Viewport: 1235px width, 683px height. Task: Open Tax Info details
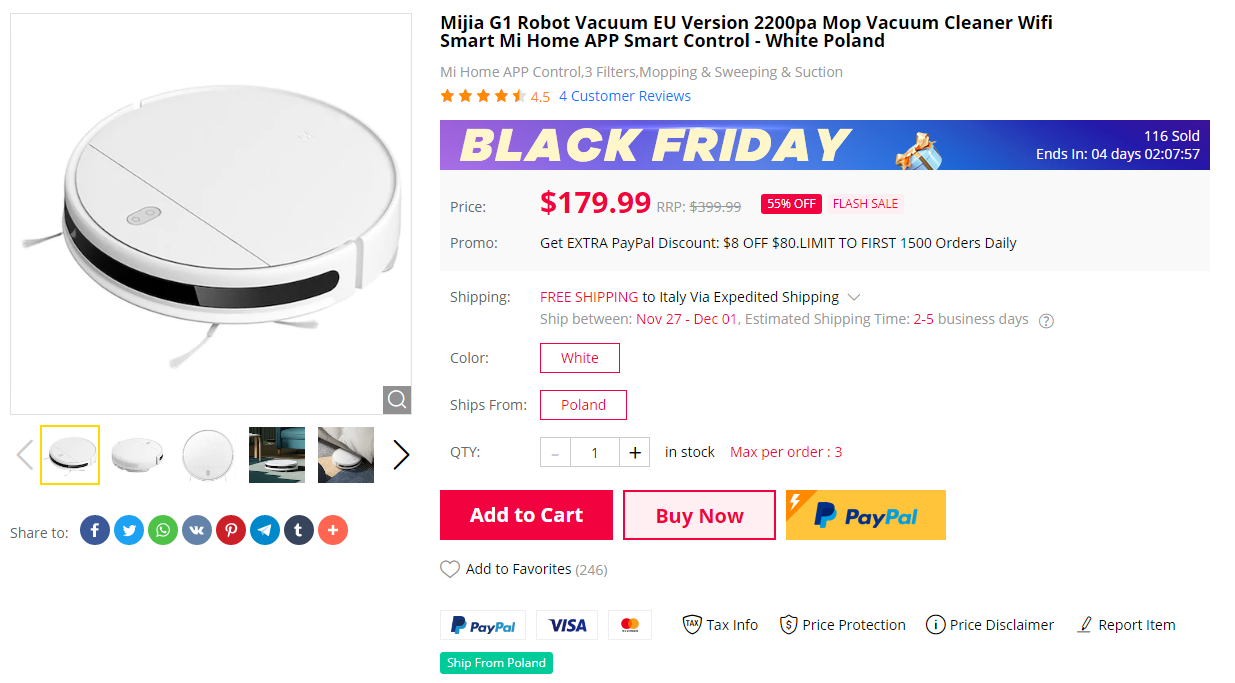tap(719, 624)
